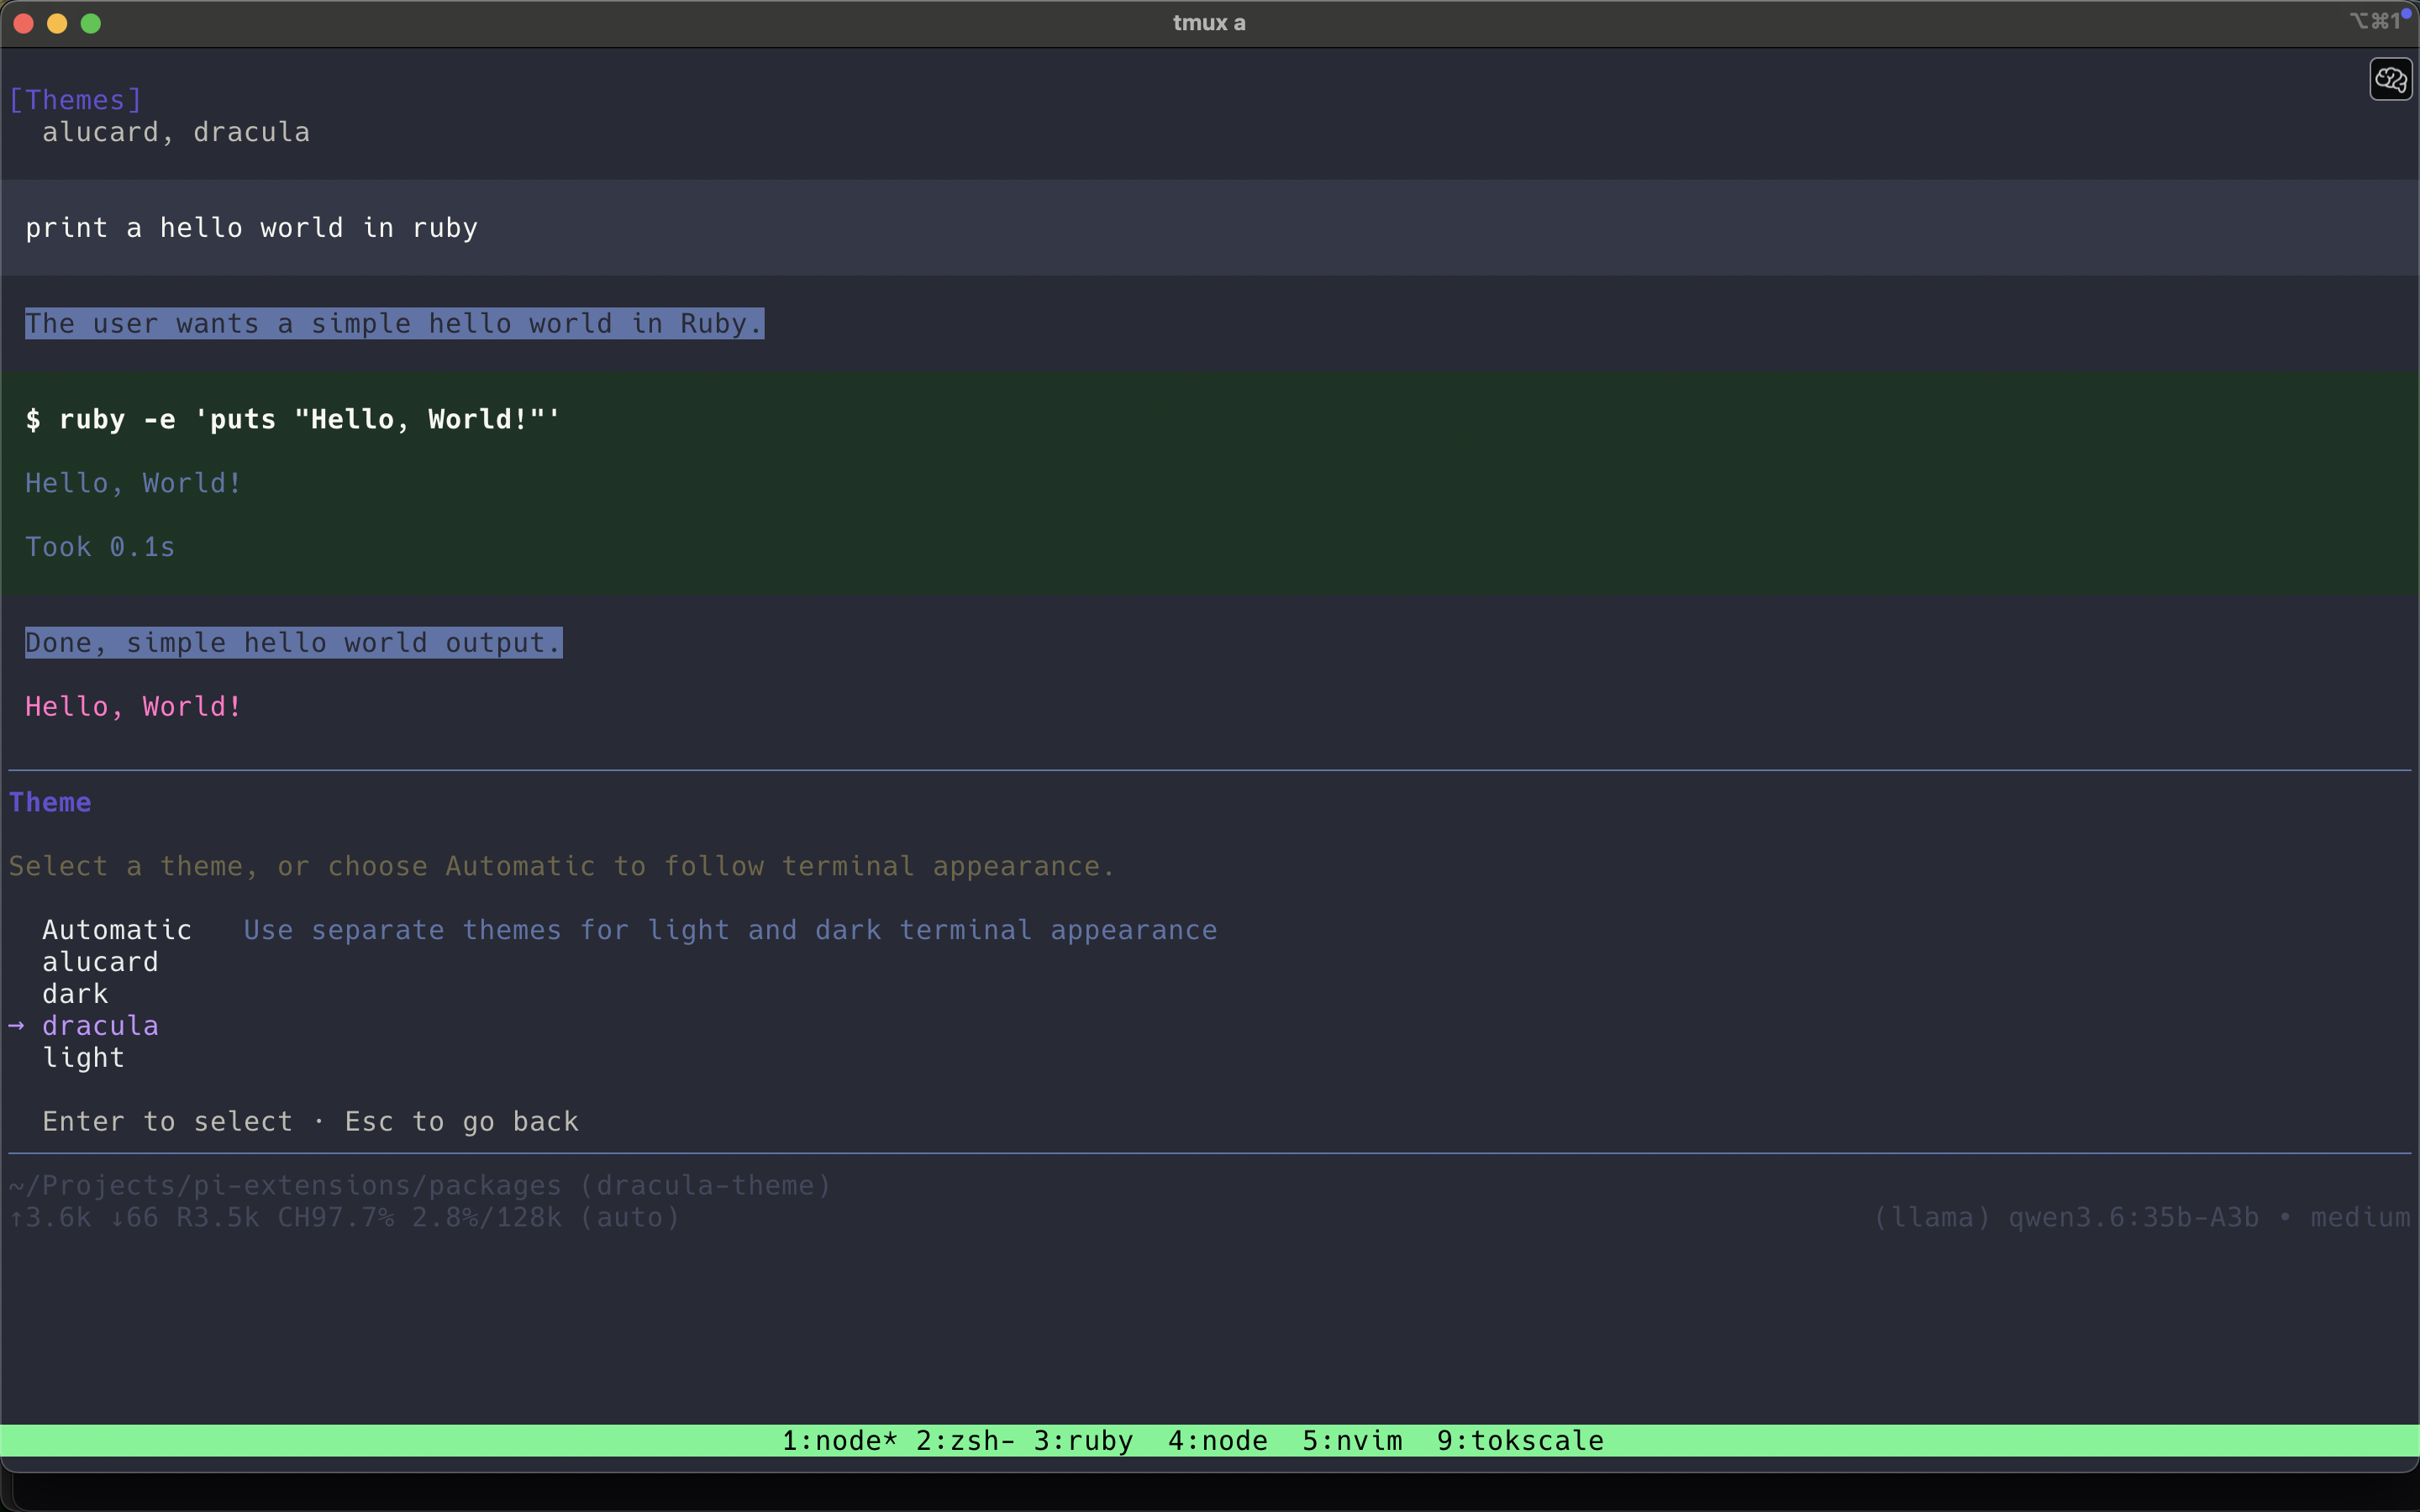Select the Automatic theme option
The height and width of the screenshot is (1512, 2420).
(x=117, y=930)
